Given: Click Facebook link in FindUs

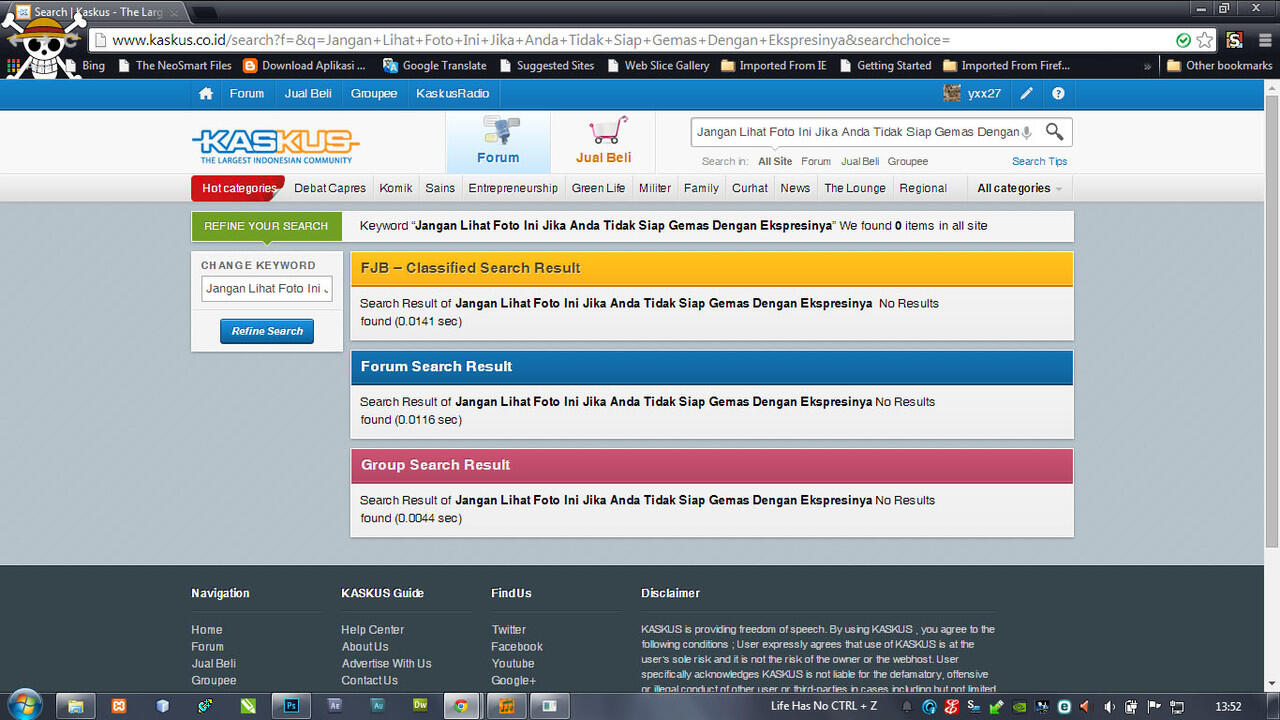Looking at the screenshot, I should click(517, 647).
